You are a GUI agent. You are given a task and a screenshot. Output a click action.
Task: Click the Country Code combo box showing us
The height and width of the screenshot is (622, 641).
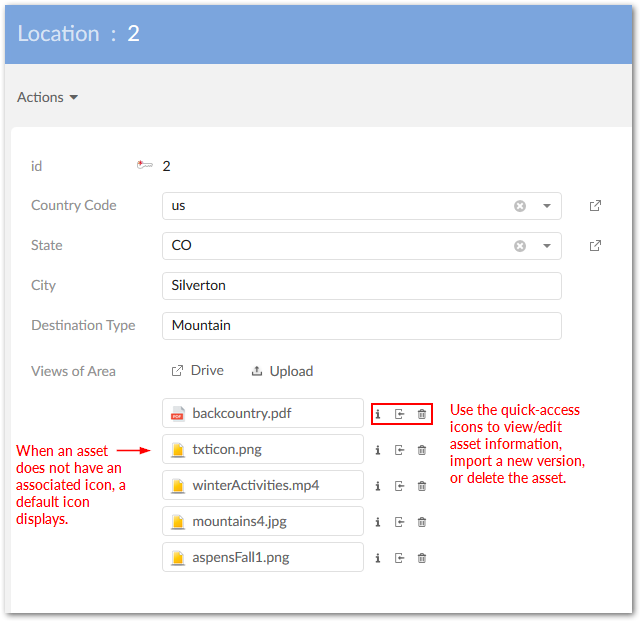point(361,206)
